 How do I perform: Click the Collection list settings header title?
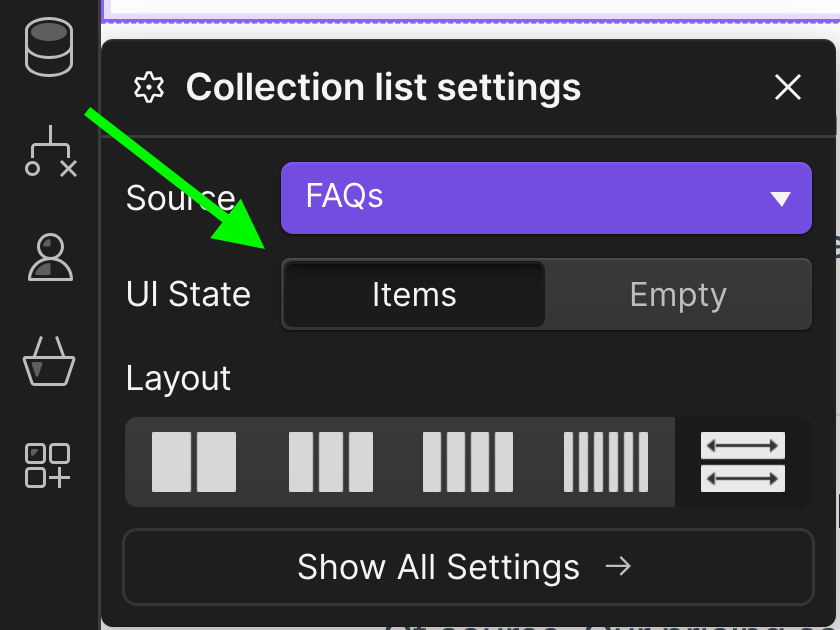point(384,87)
